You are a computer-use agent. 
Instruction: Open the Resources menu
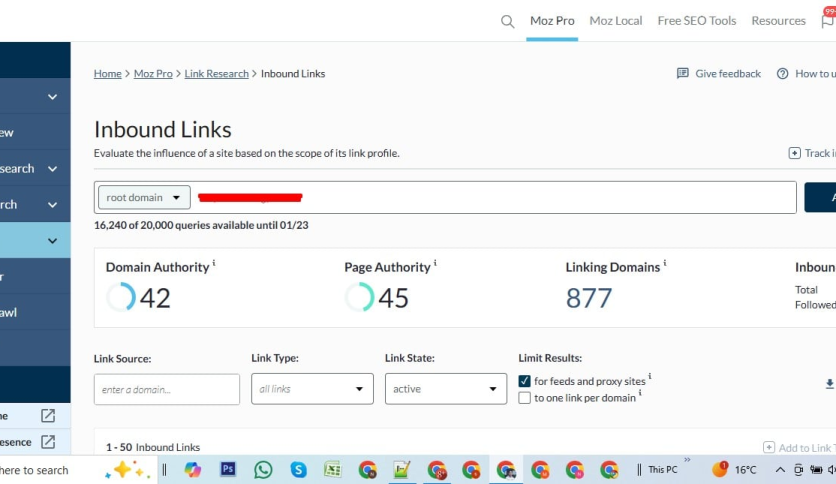click(x=778, y=21)
